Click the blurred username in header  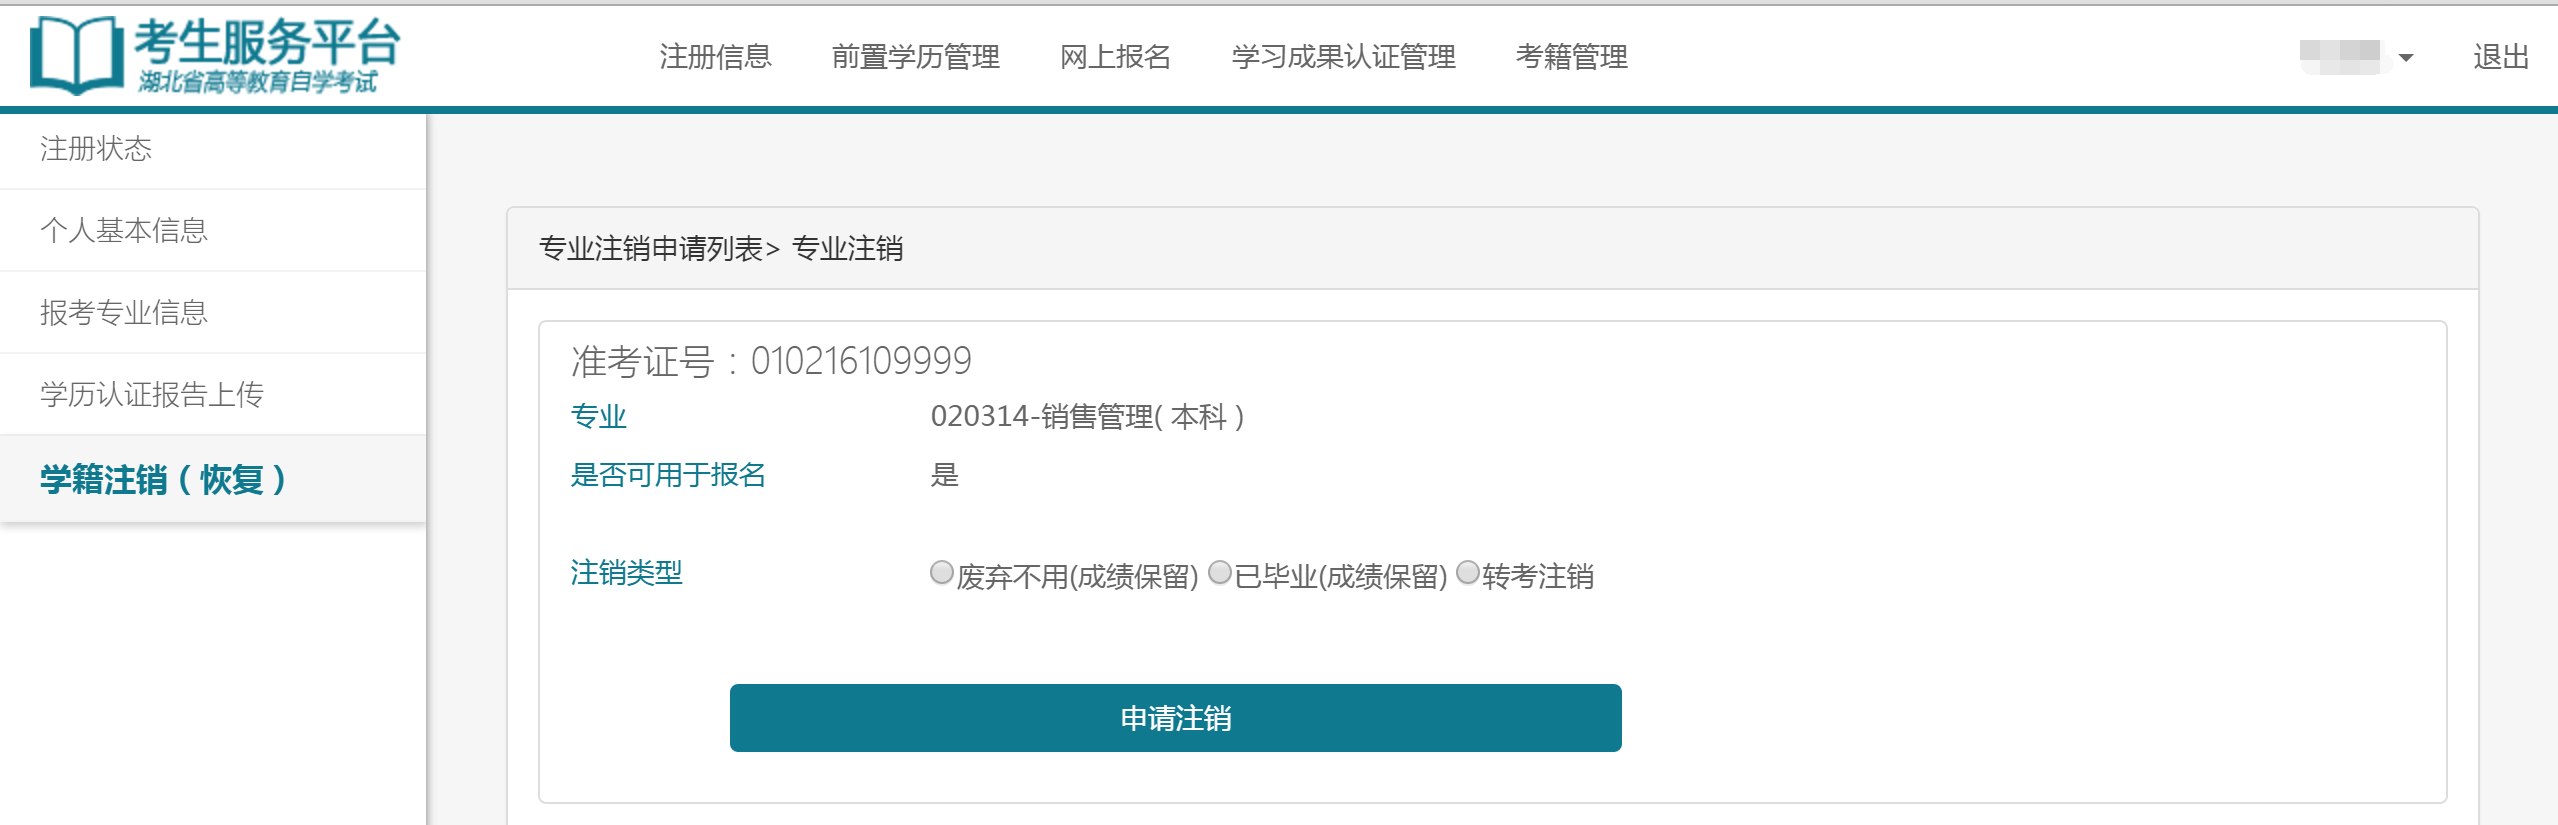(2340, 56)
